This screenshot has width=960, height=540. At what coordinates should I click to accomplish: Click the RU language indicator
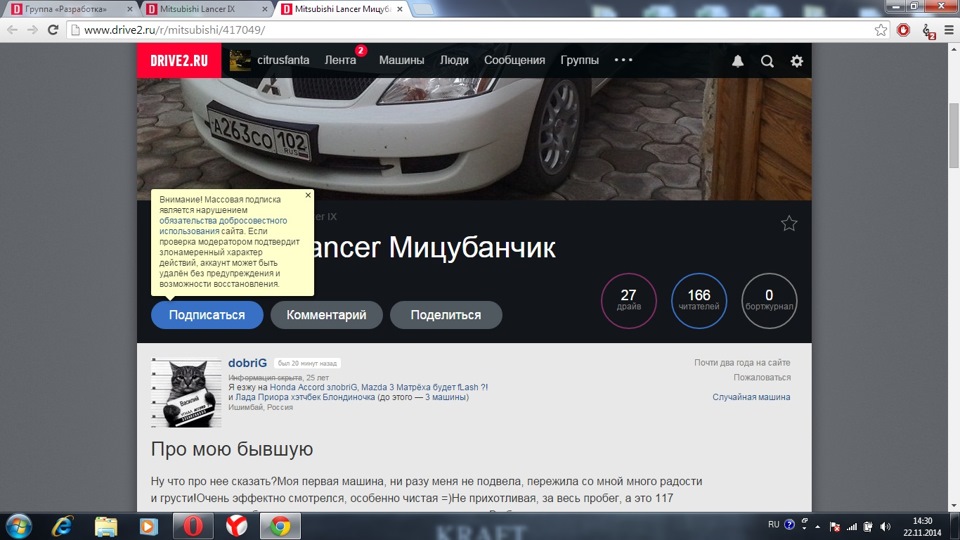tap(774, 525)
